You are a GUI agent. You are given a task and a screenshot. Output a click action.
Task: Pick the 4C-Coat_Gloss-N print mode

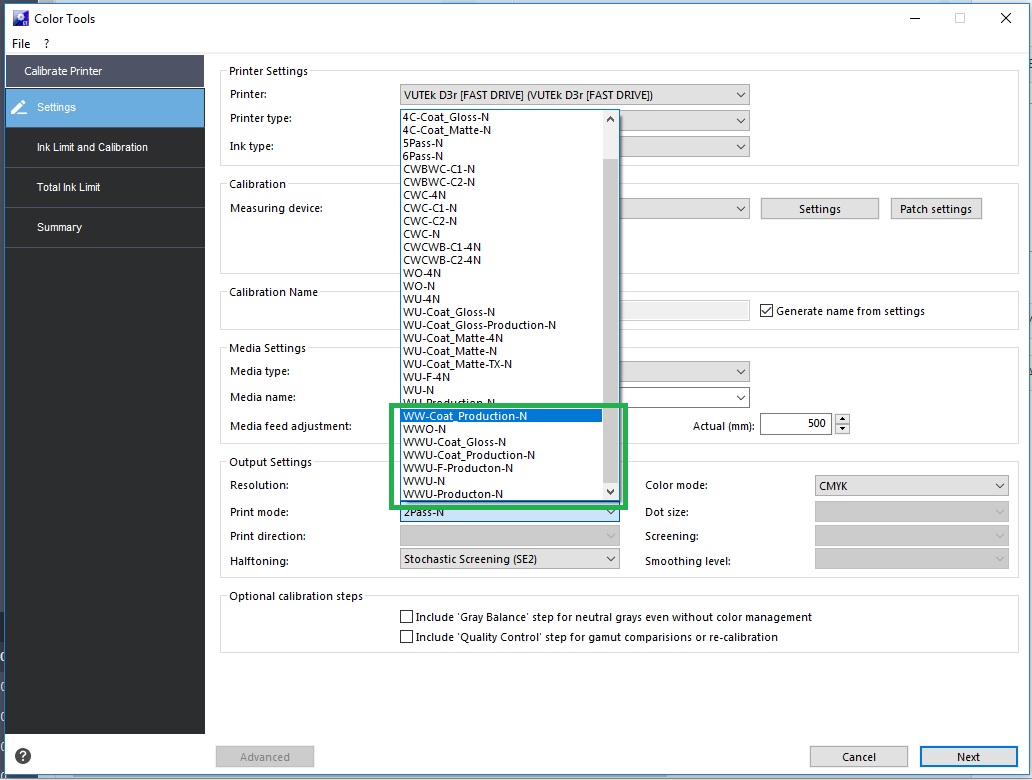(x=502, y=117)
